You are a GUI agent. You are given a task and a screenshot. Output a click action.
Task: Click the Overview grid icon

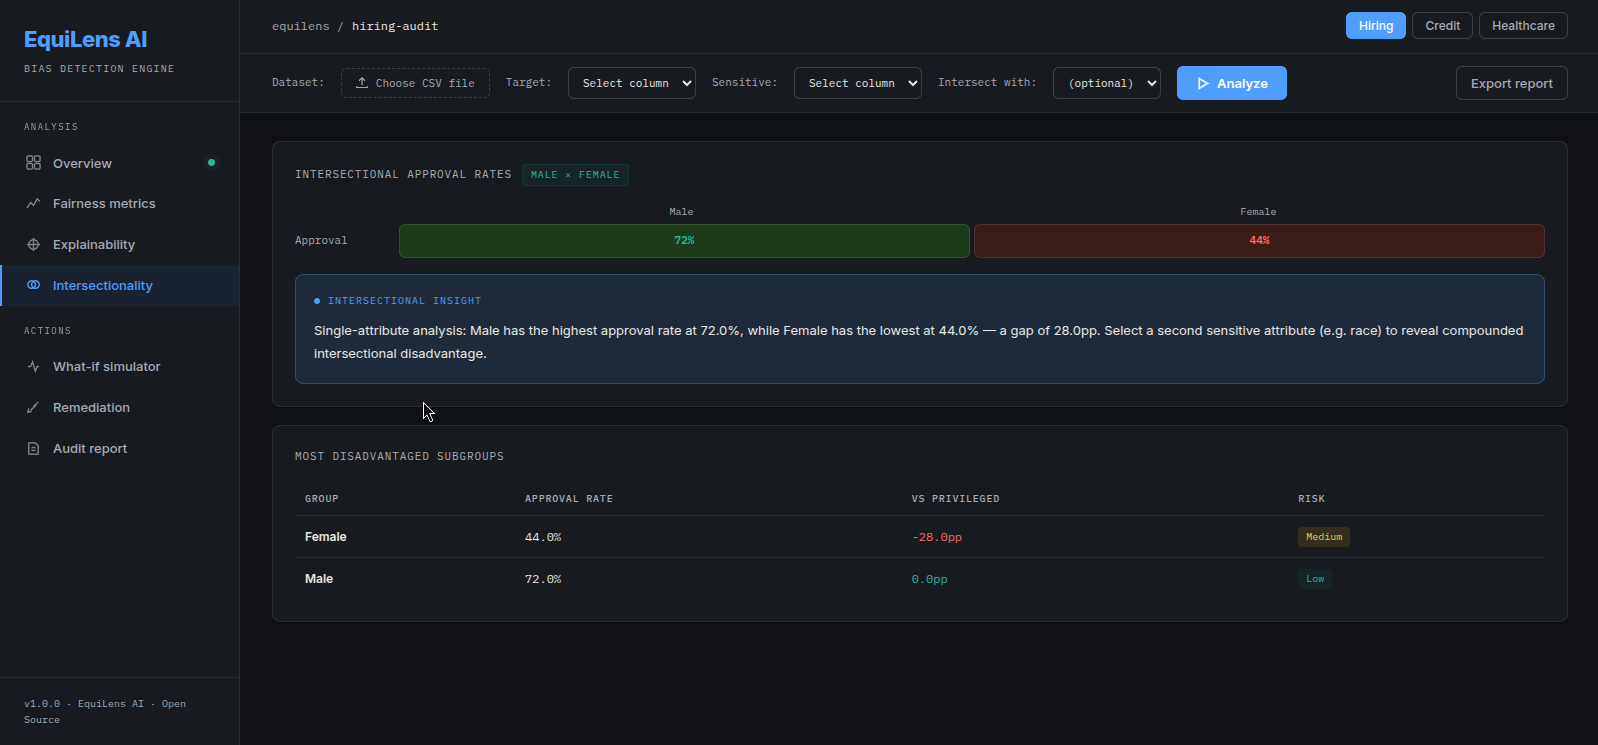tap(33, 163)
